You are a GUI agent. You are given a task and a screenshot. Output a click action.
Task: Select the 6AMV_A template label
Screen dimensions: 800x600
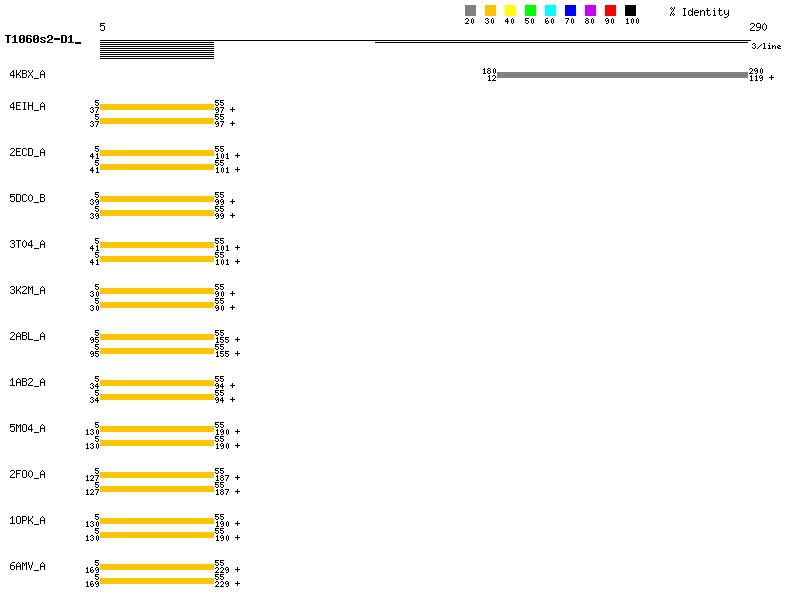point(27,566)
